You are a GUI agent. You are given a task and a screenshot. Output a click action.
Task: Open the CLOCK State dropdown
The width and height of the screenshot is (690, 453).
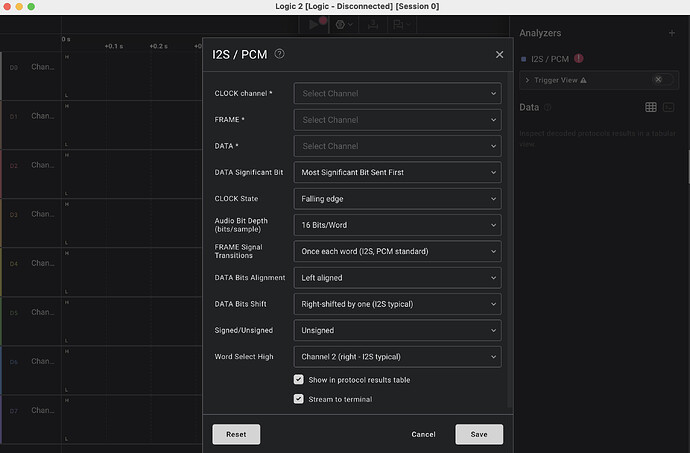pyautogui.click(x=397, y=199)
